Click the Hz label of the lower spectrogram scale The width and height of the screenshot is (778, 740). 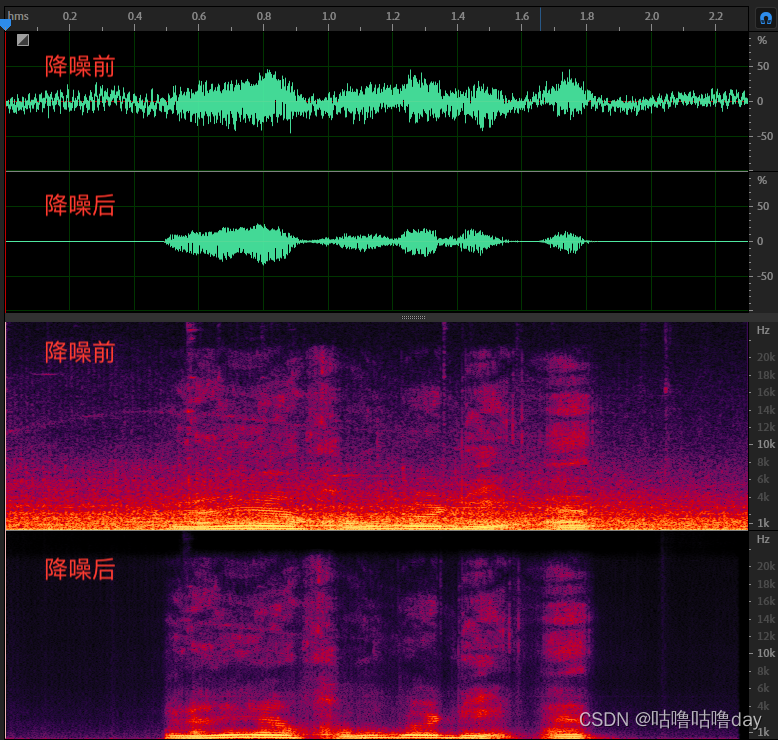pyautogui.click(x=763, y=539)
